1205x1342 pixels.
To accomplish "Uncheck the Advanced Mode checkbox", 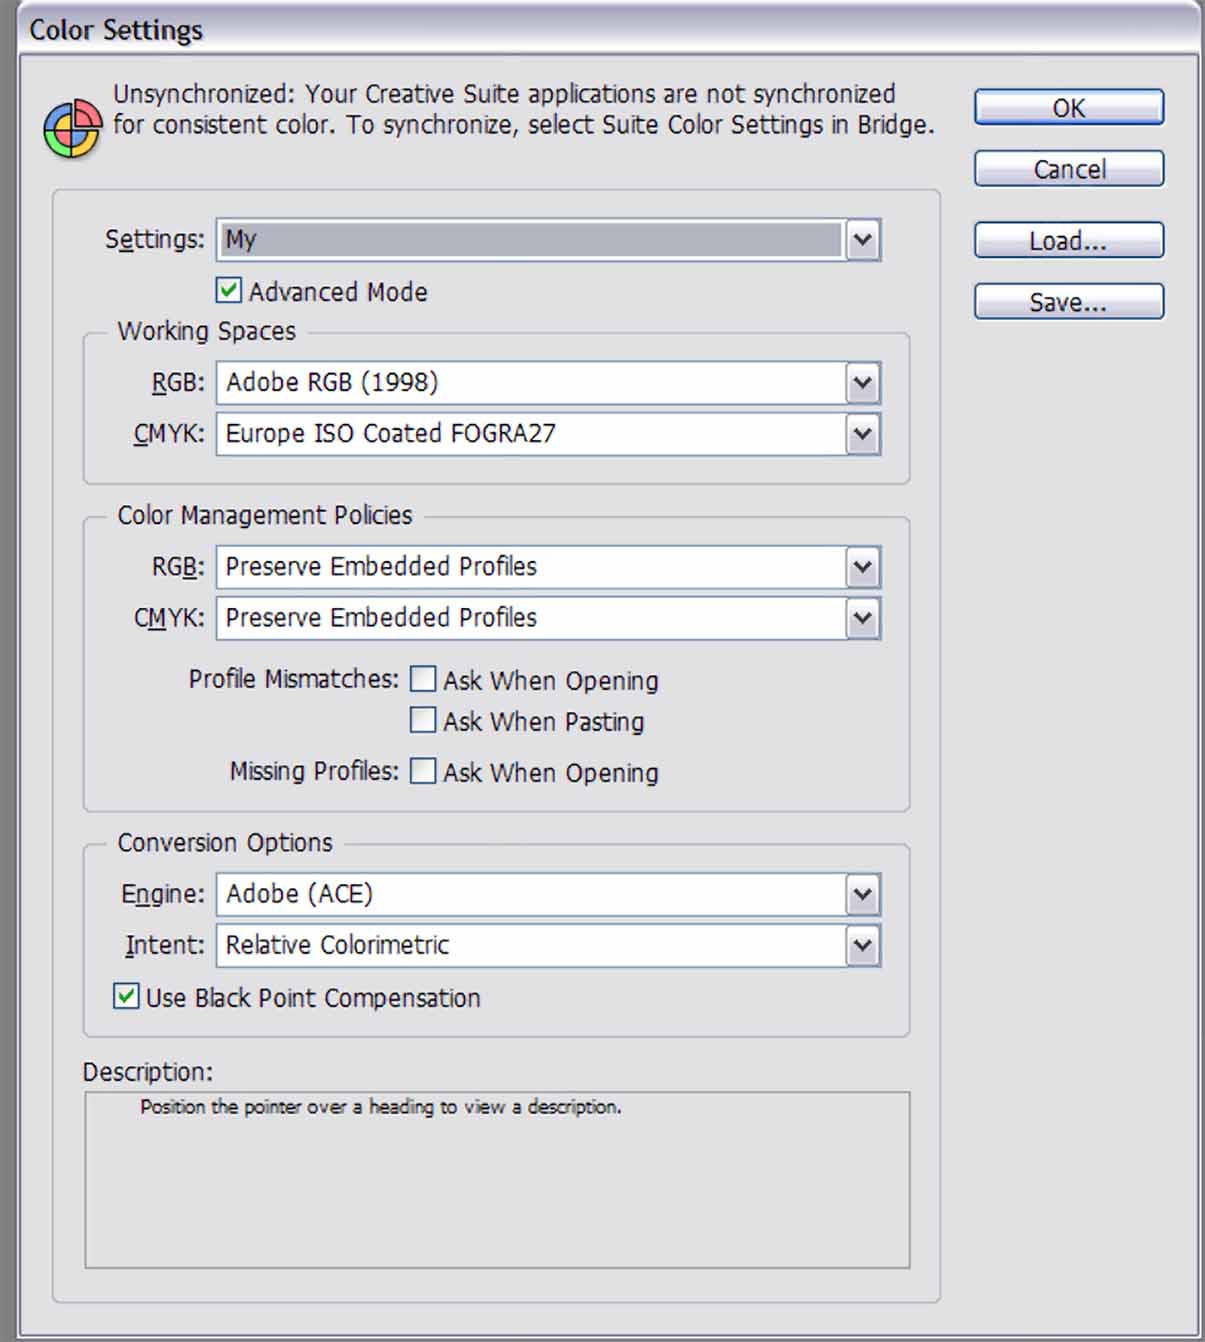I will point(229,291).
